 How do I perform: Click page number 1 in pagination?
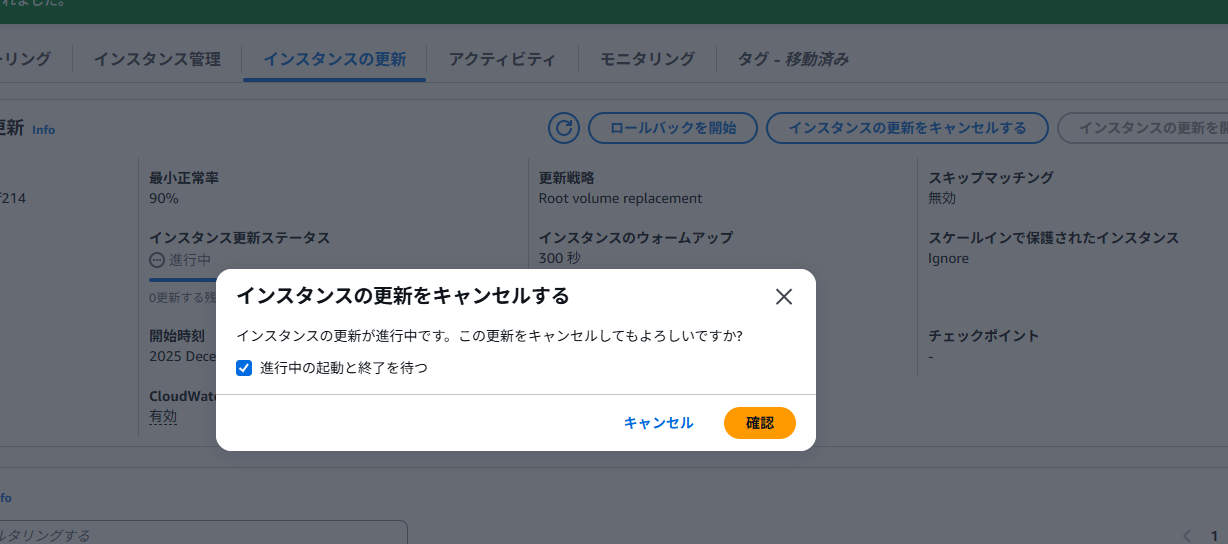point(1215,535)
